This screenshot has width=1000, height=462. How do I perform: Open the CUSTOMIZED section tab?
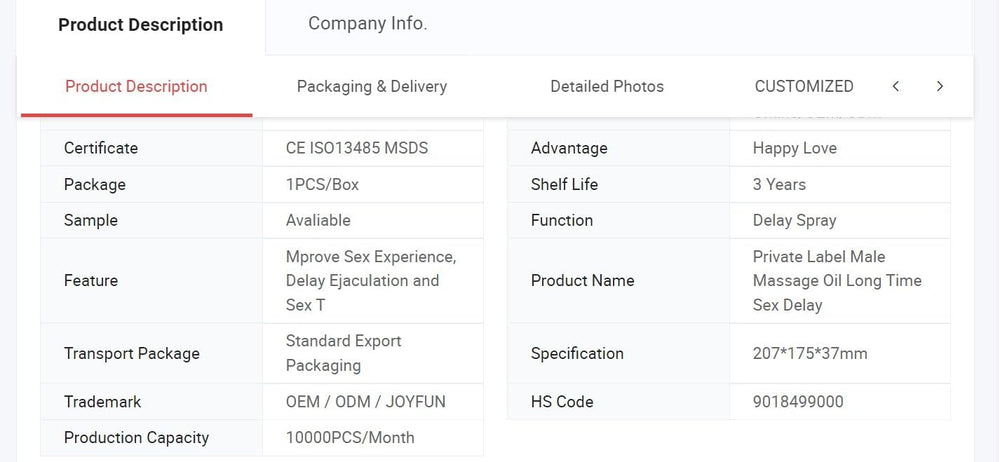[x=804, y=86]
